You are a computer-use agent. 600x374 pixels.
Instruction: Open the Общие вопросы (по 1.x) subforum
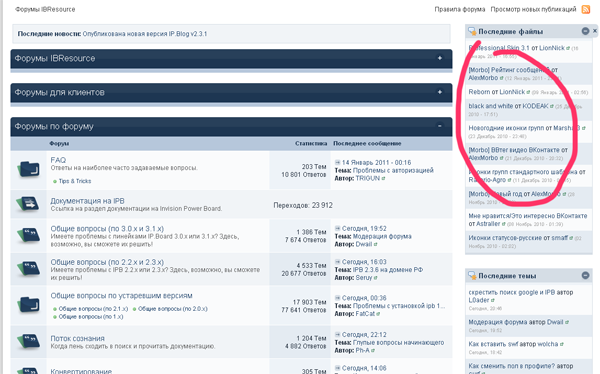91,317
